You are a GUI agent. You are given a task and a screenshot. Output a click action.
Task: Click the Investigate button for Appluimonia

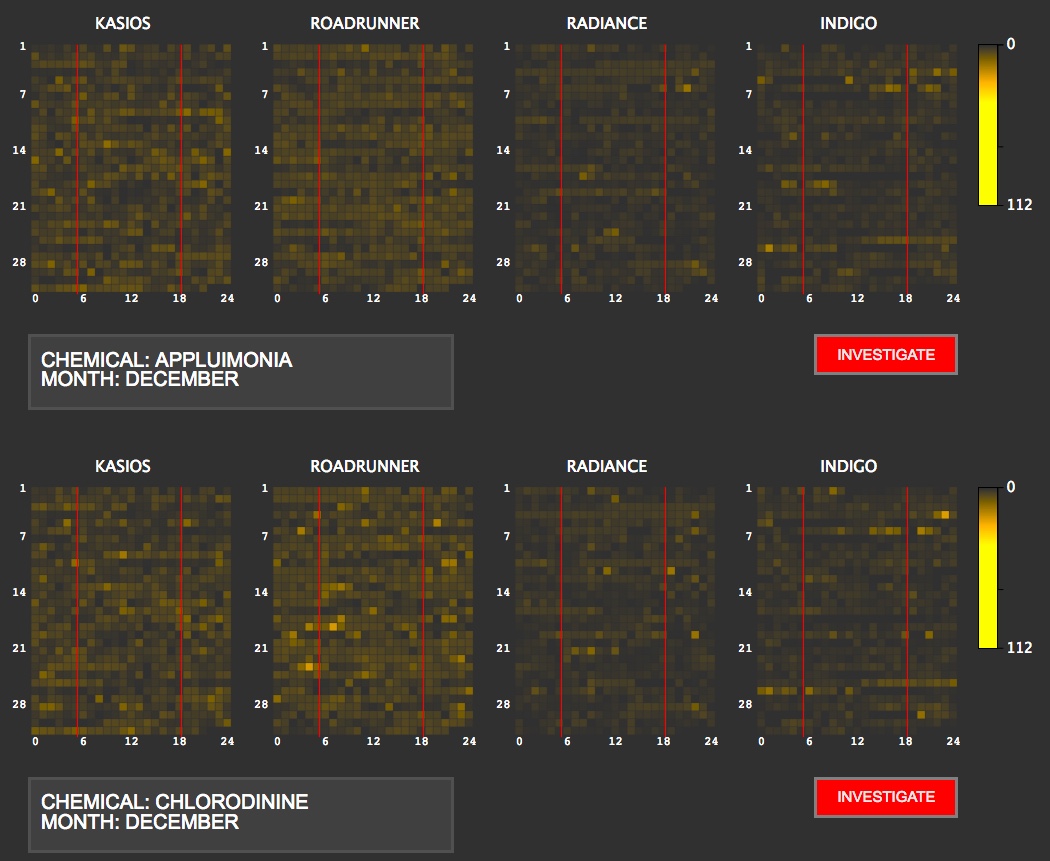click(886, 355)
